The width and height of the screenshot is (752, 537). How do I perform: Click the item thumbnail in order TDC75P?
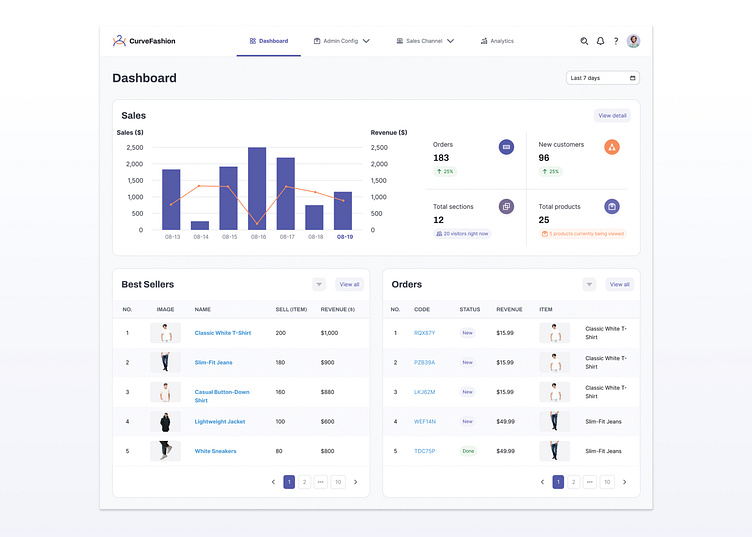coord(554,451)
